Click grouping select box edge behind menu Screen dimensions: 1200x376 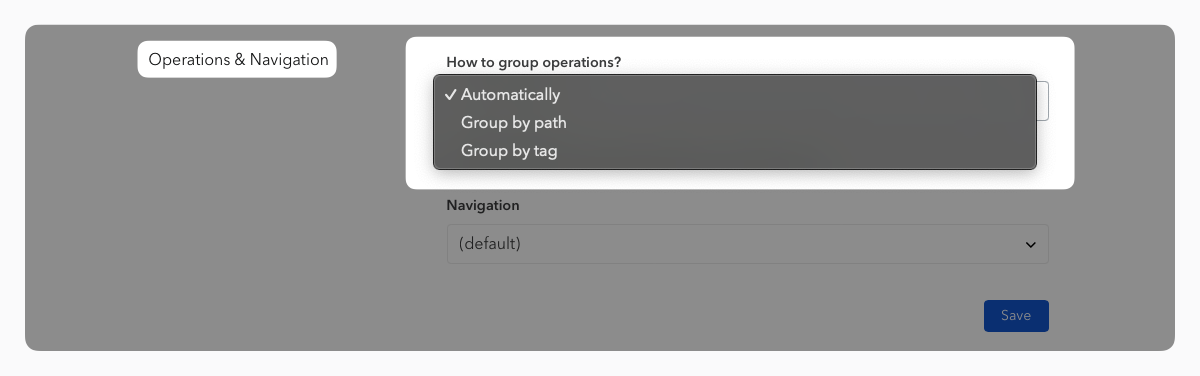pos(1043,101)
